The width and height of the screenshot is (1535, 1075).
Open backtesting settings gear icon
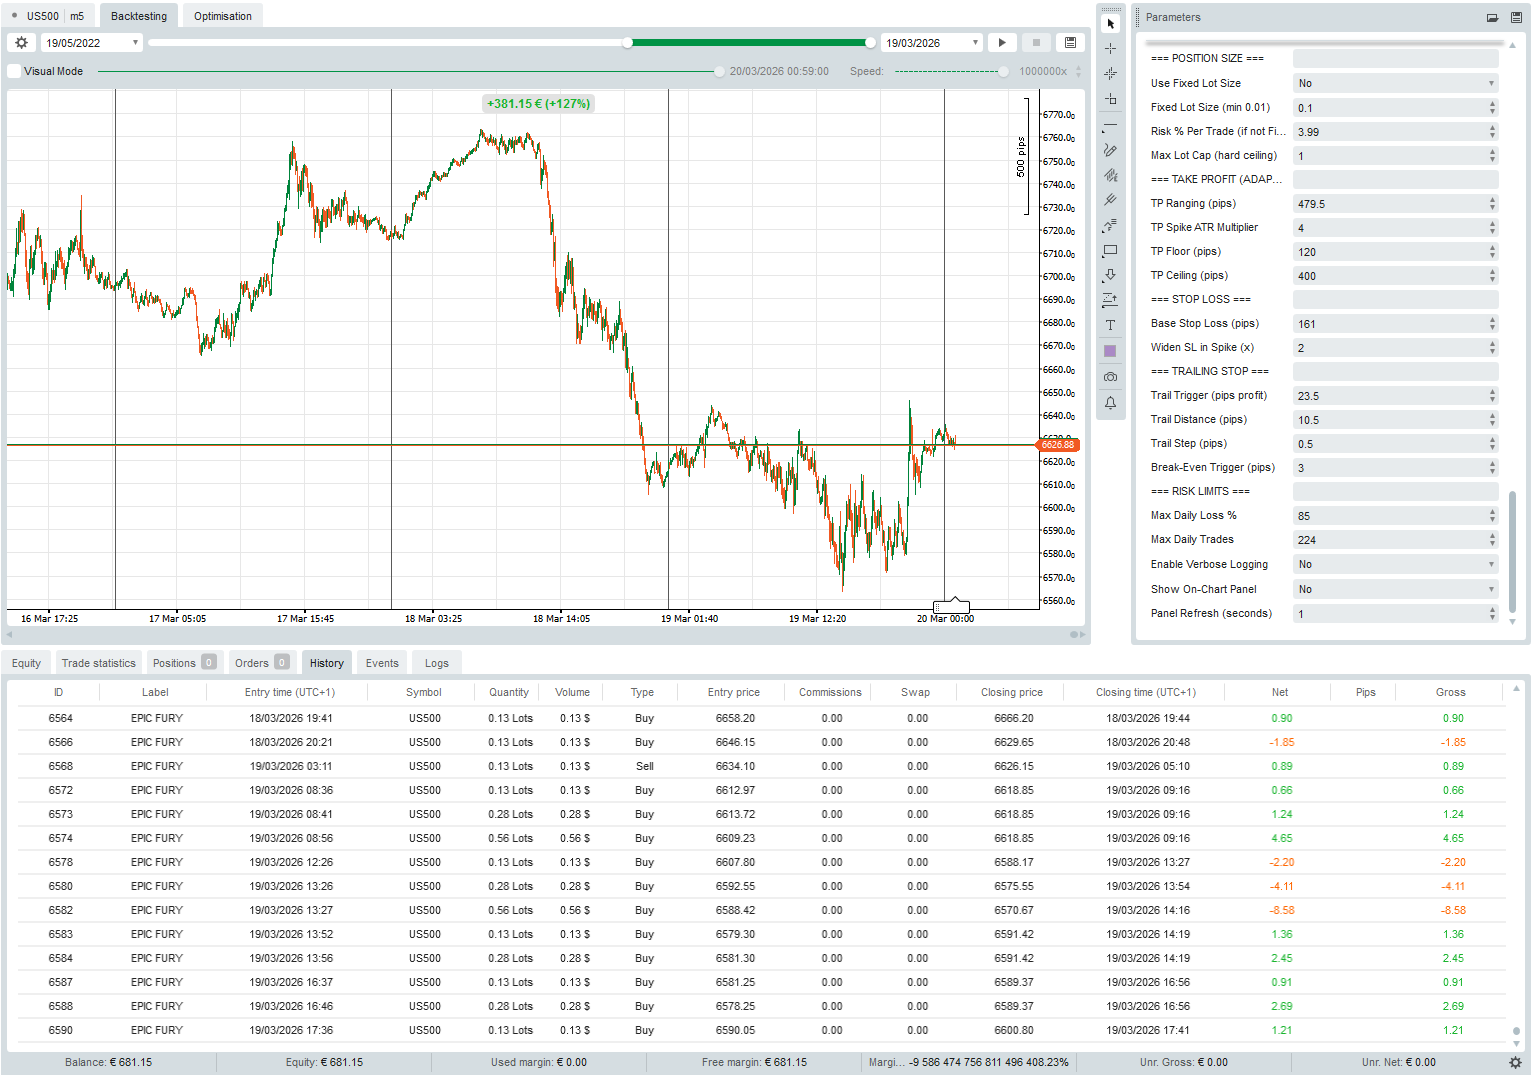point(21,43)
